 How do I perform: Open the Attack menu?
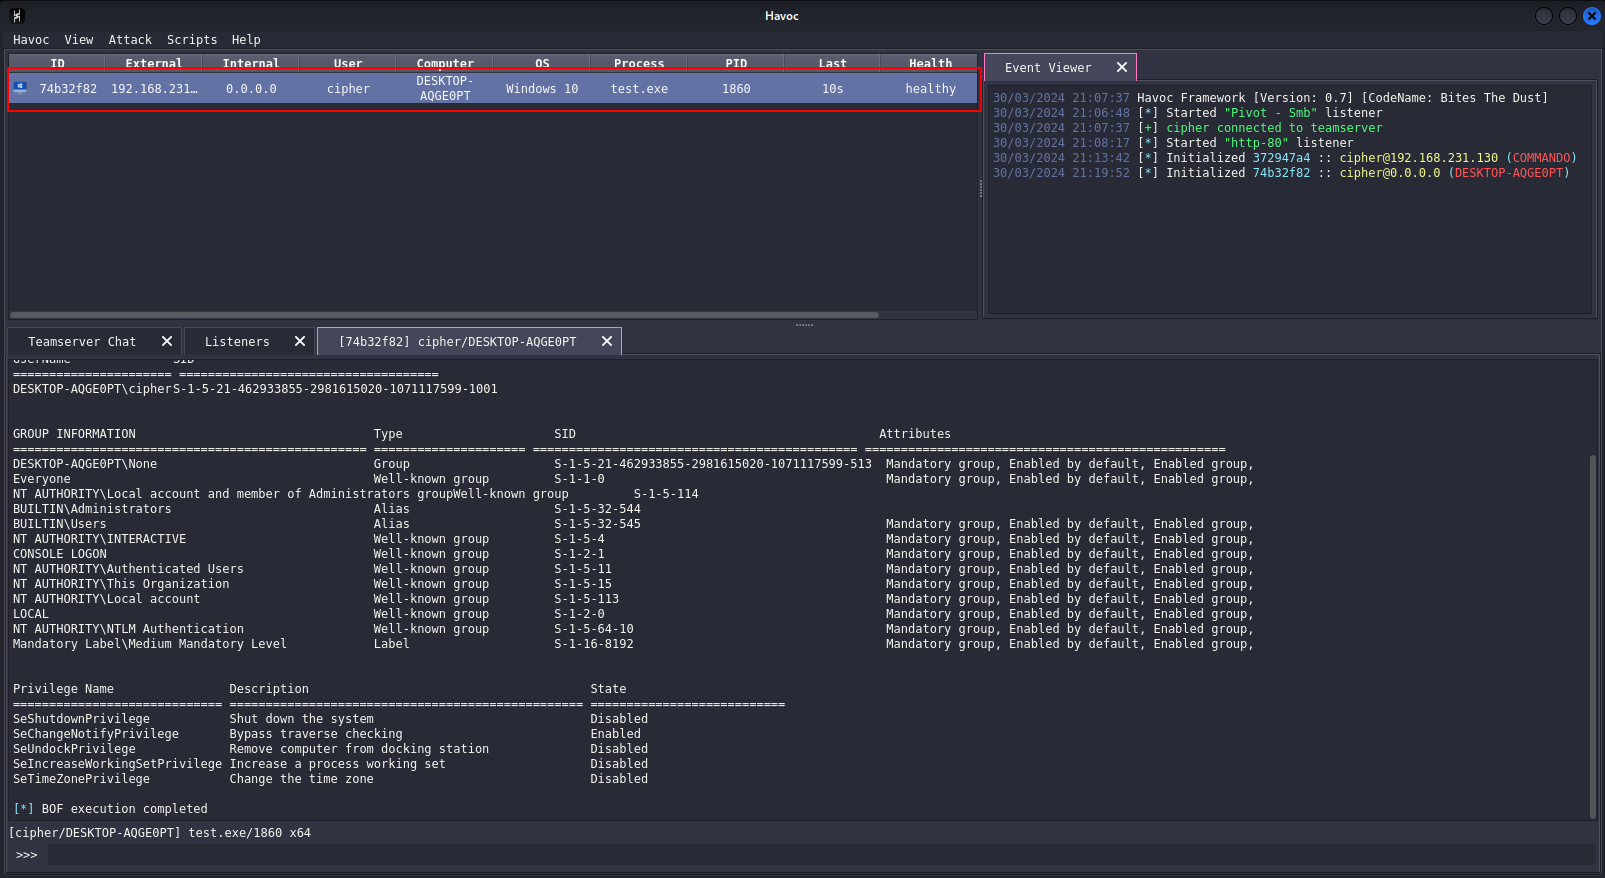(x=130, y=40)
